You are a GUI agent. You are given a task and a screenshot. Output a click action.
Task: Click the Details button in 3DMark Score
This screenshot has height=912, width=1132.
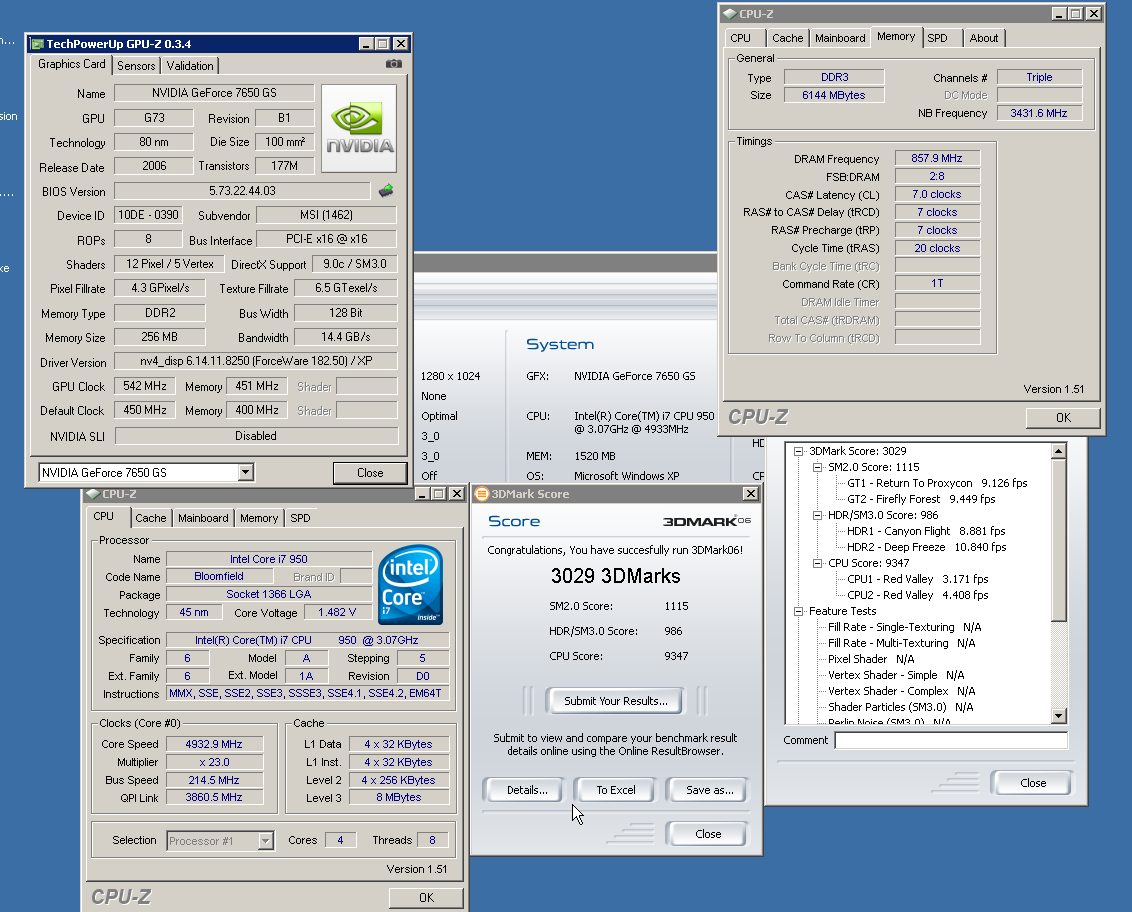[x=527, y=790]
